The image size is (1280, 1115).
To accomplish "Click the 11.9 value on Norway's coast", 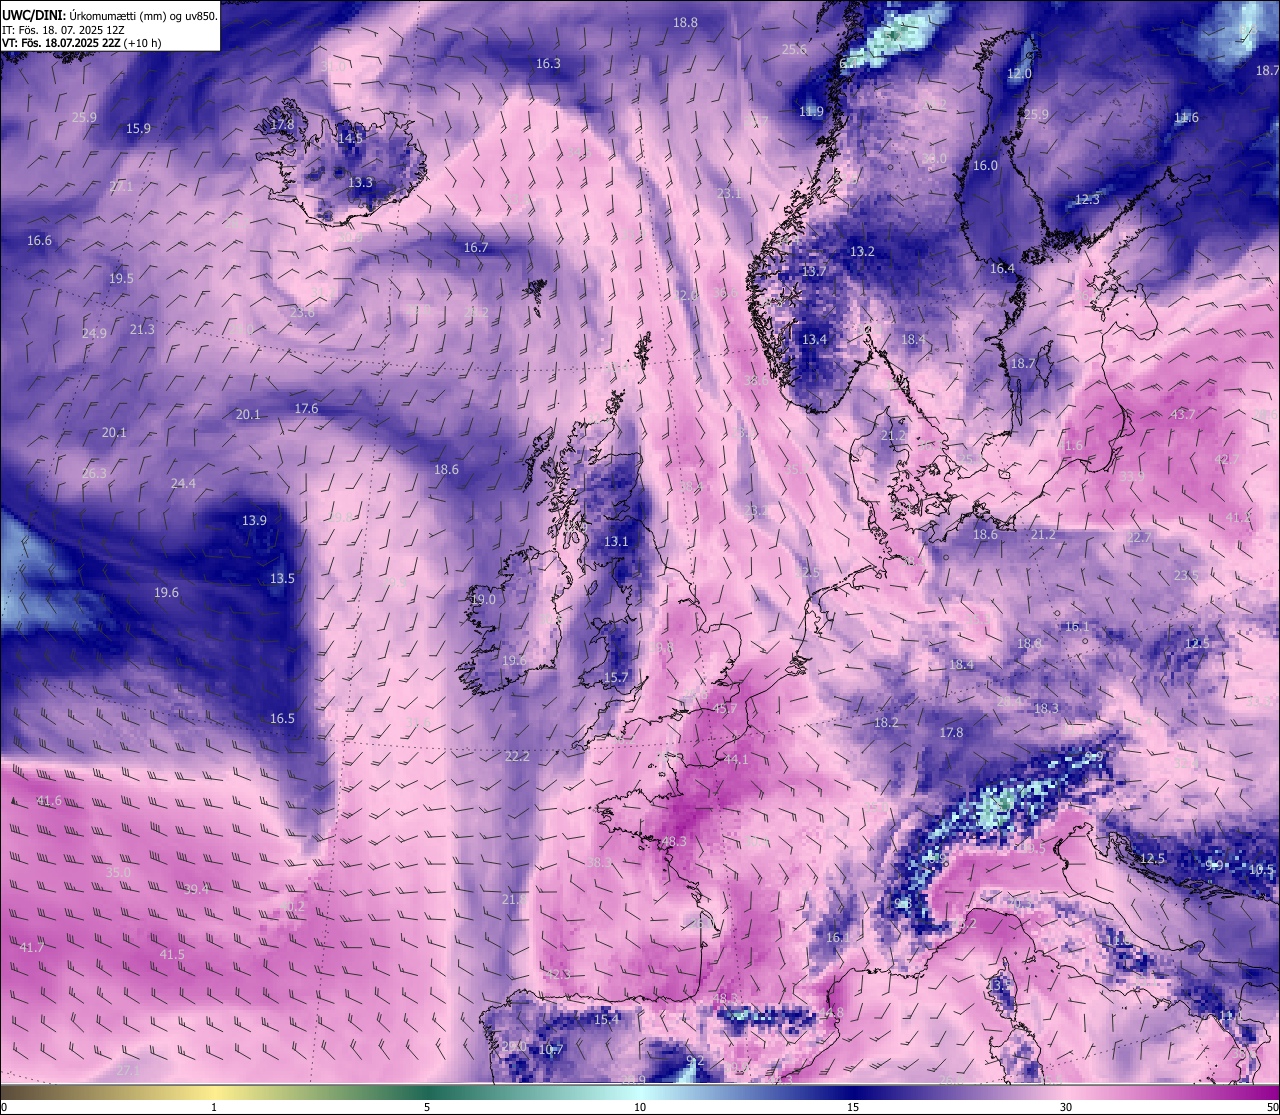I will click(811, 112).
